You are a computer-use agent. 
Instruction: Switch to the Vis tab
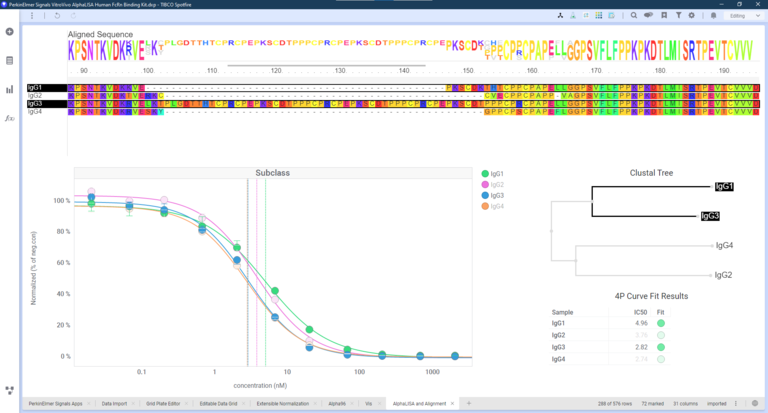coord(368,404)
